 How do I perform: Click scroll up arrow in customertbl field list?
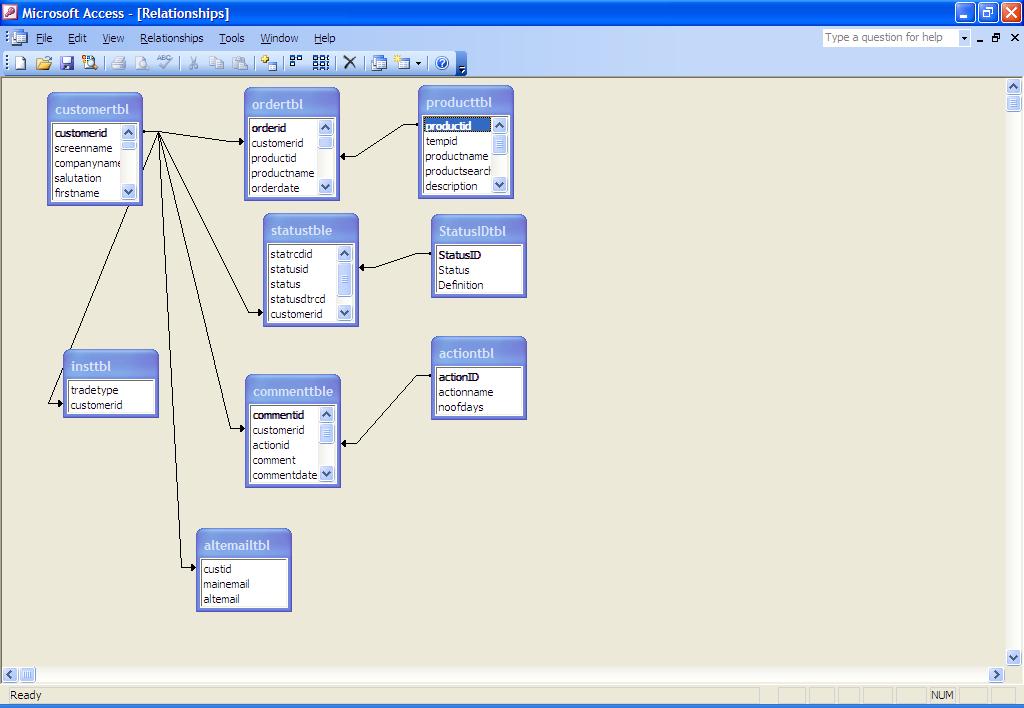pyautogui.click(x=129, y=132)
